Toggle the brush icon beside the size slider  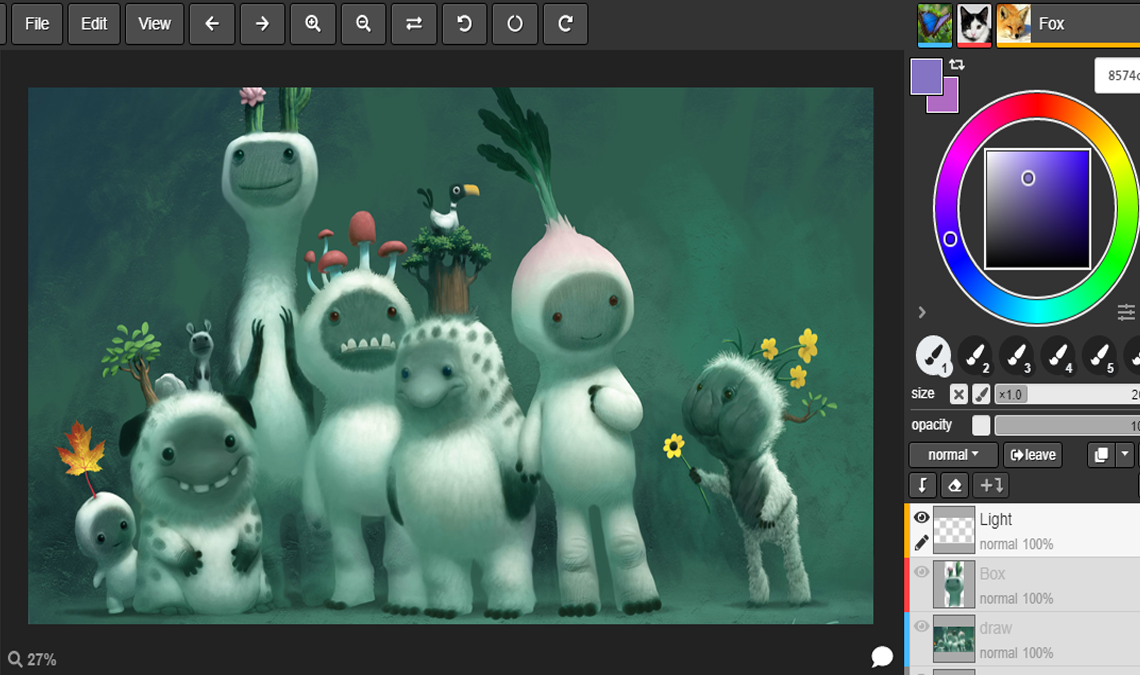pyautogui.click(x=981, y=394)
